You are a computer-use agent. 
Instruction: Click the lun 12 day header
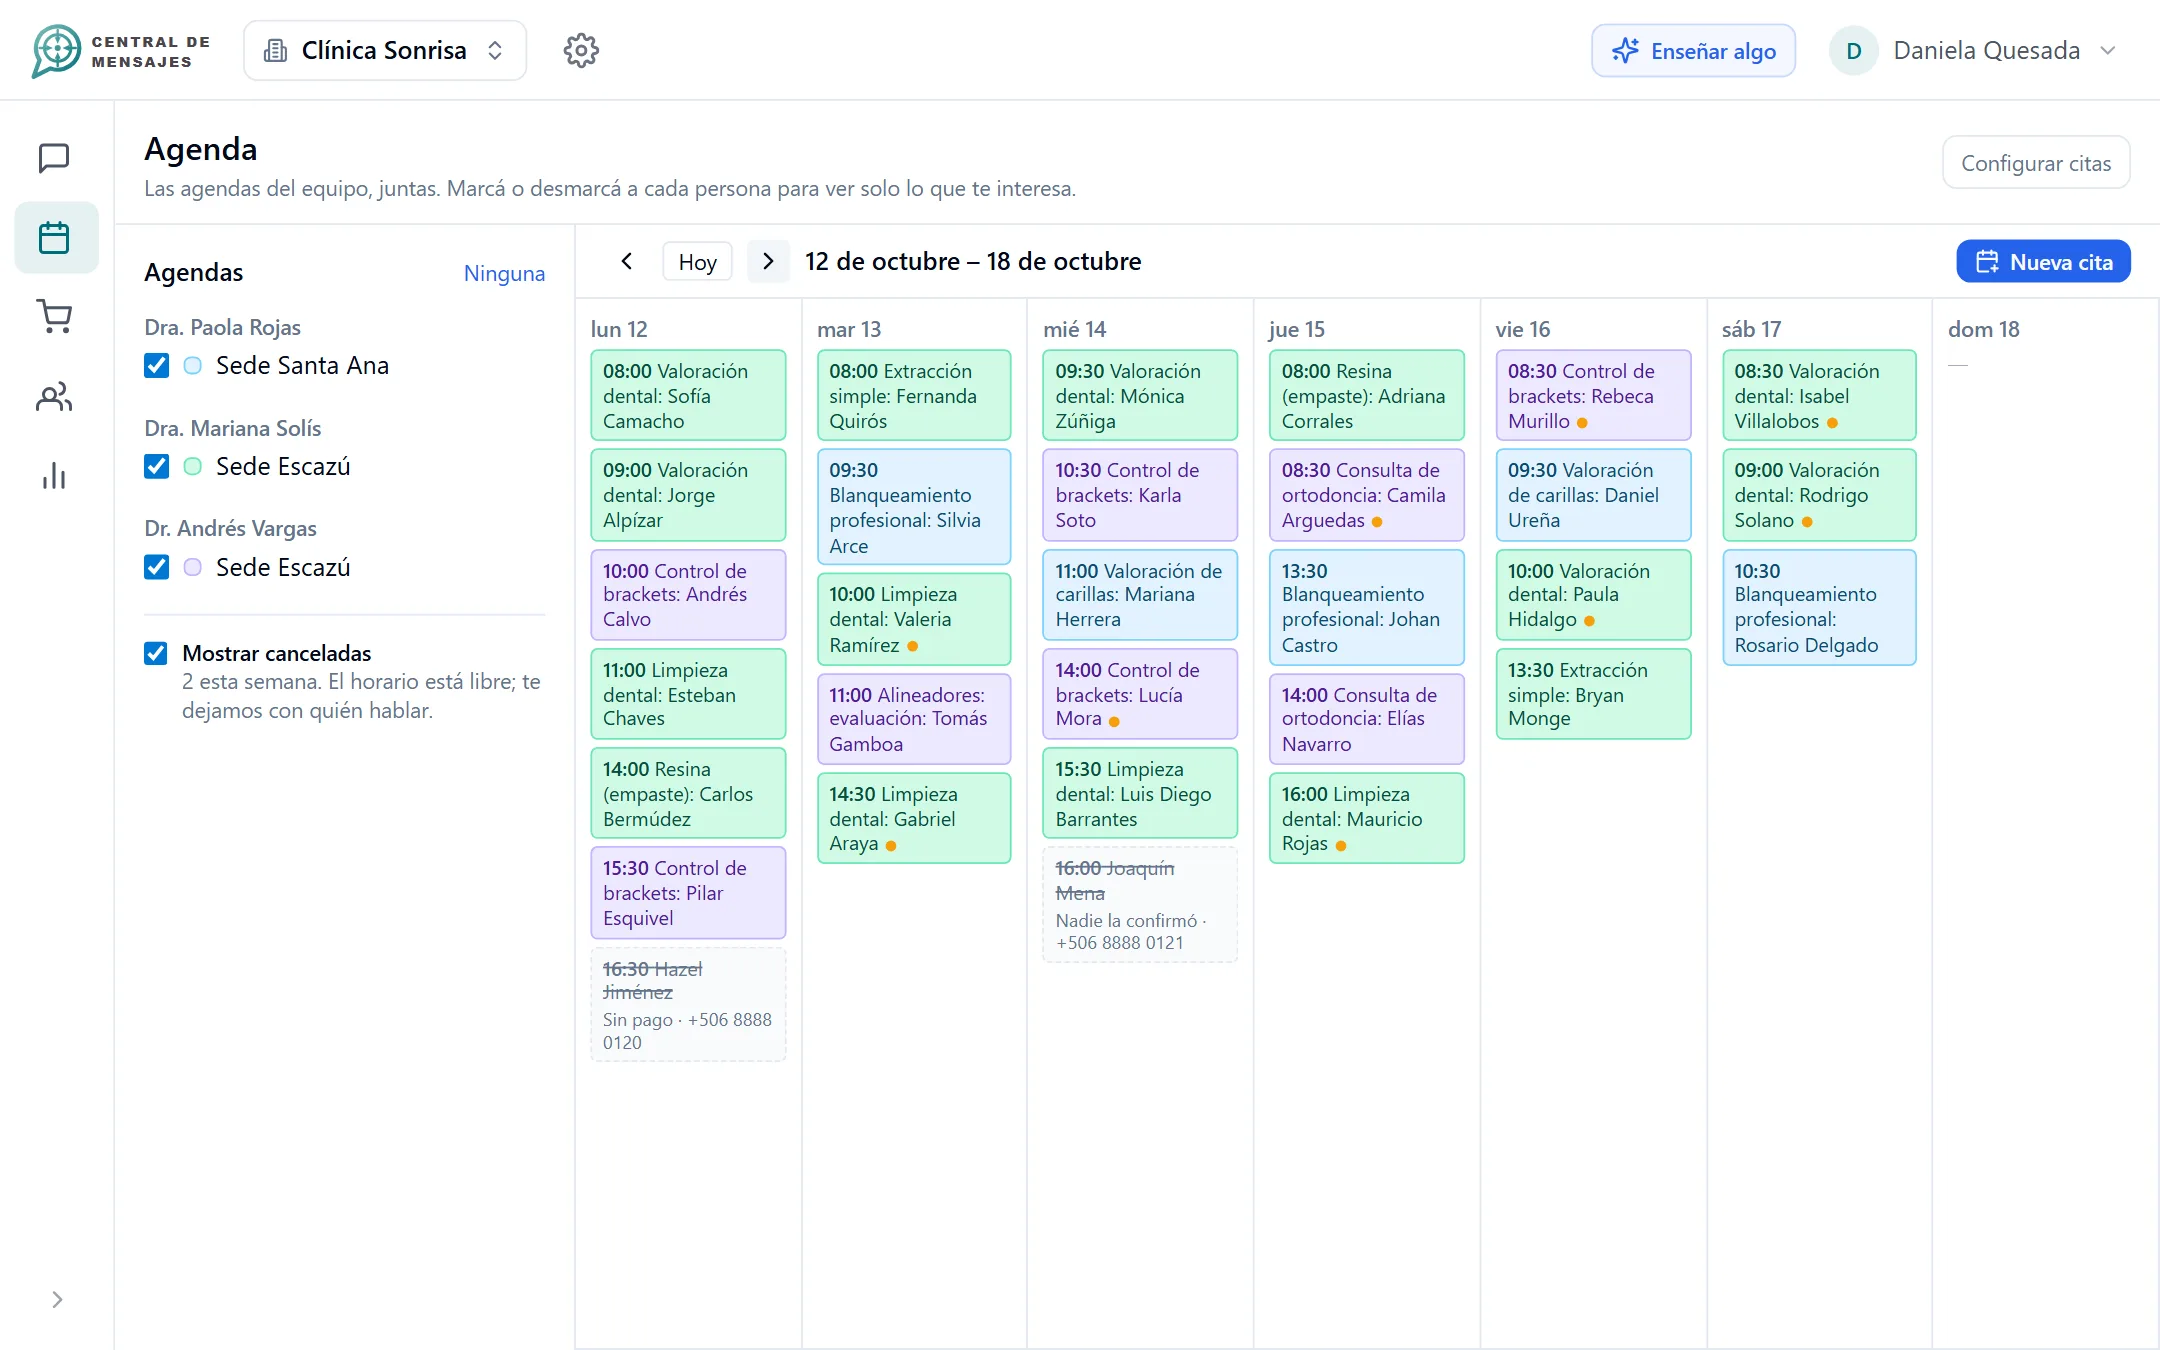click(619, 329)
